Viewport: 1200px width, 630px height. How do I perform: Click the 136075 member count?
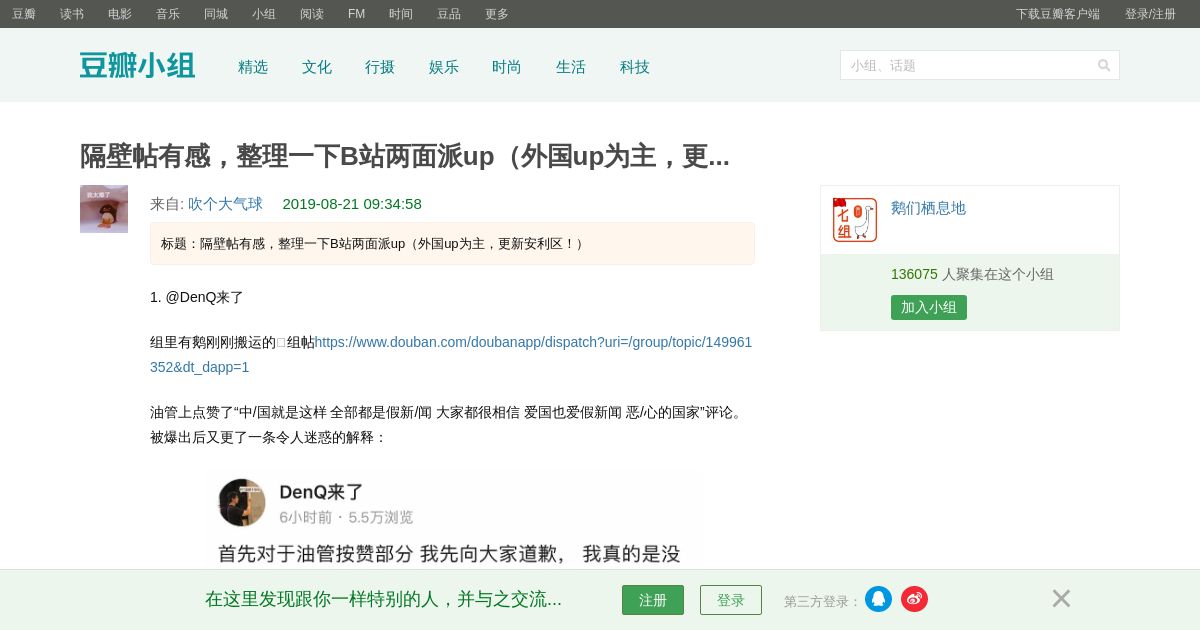(x=914, y=274)
